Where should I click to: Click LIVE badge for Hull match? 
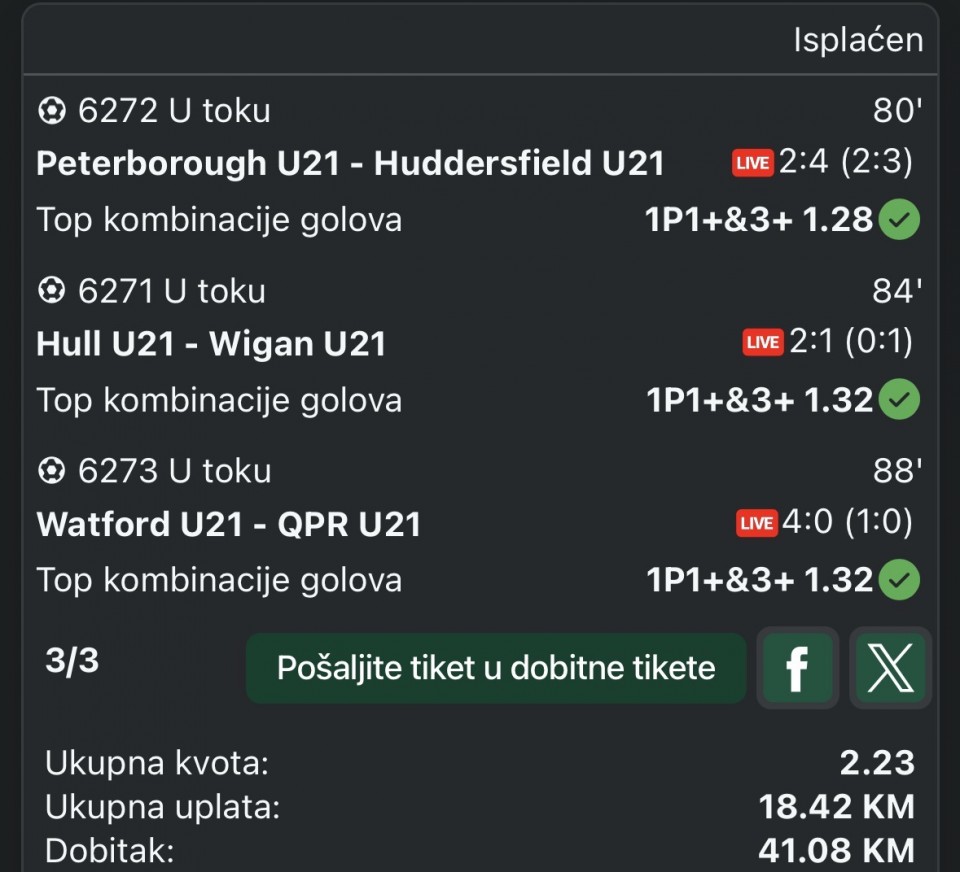763,343
